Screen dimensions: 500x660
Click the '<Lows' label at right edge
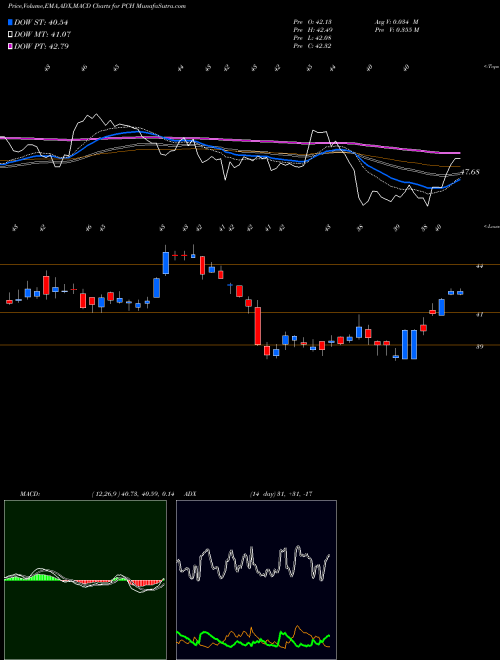[491, 226]
